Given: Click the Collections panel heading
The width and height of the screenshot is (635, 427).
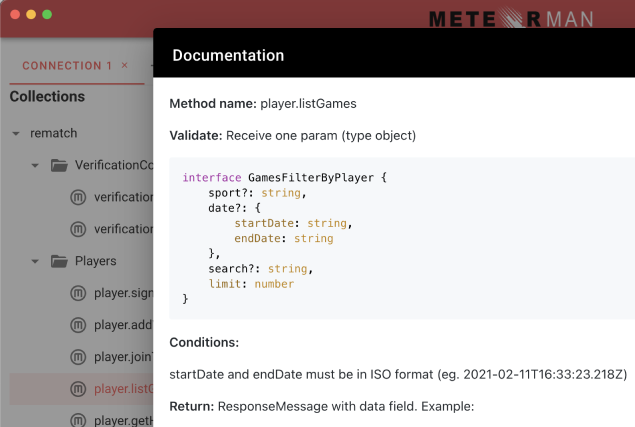Looking at the screenshot, I should 47,97.
